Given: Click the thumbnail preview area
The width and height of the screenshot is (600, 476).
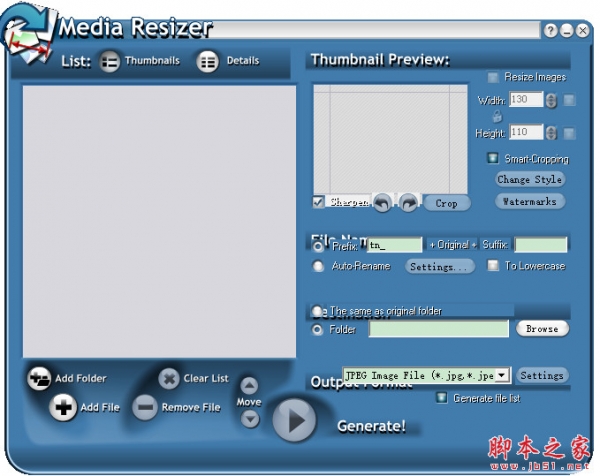Looking at the screenshot, I should [x=390, y=139].
